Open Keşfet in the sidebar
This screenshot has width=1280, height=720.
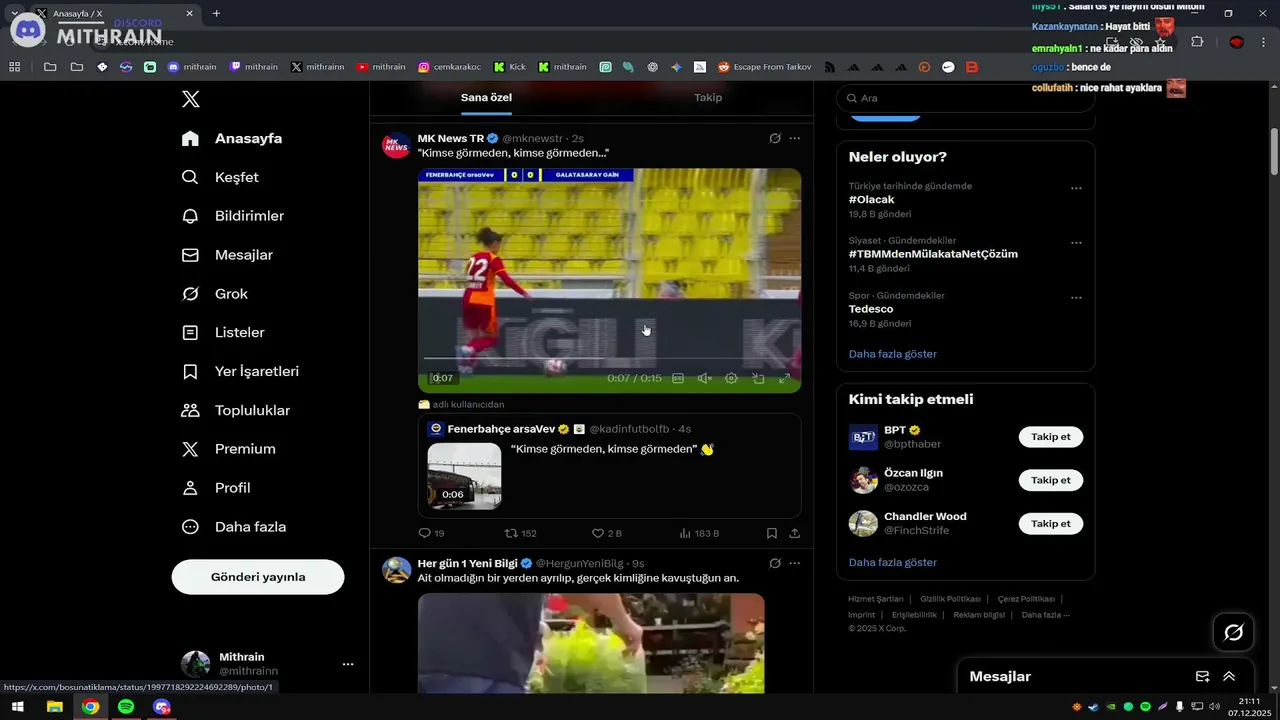[x=220, y=177]
